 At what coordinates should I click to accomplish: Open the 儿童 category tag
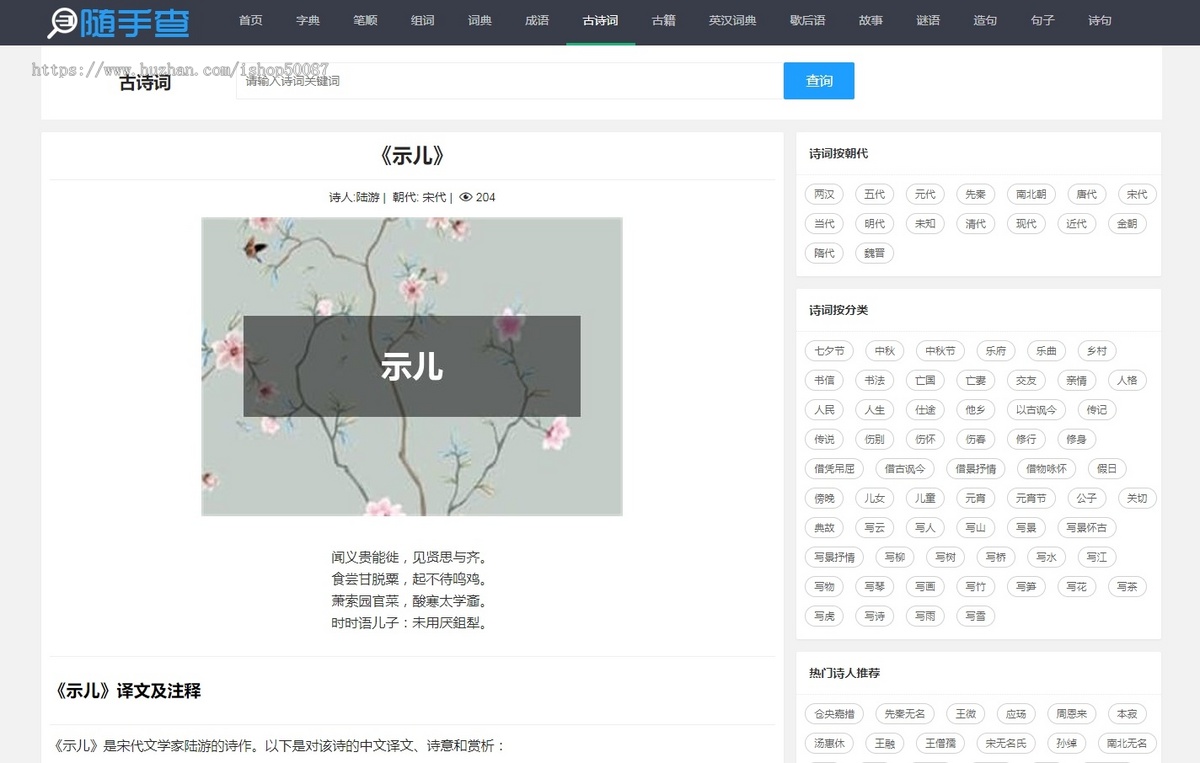(x=925, y=498)
